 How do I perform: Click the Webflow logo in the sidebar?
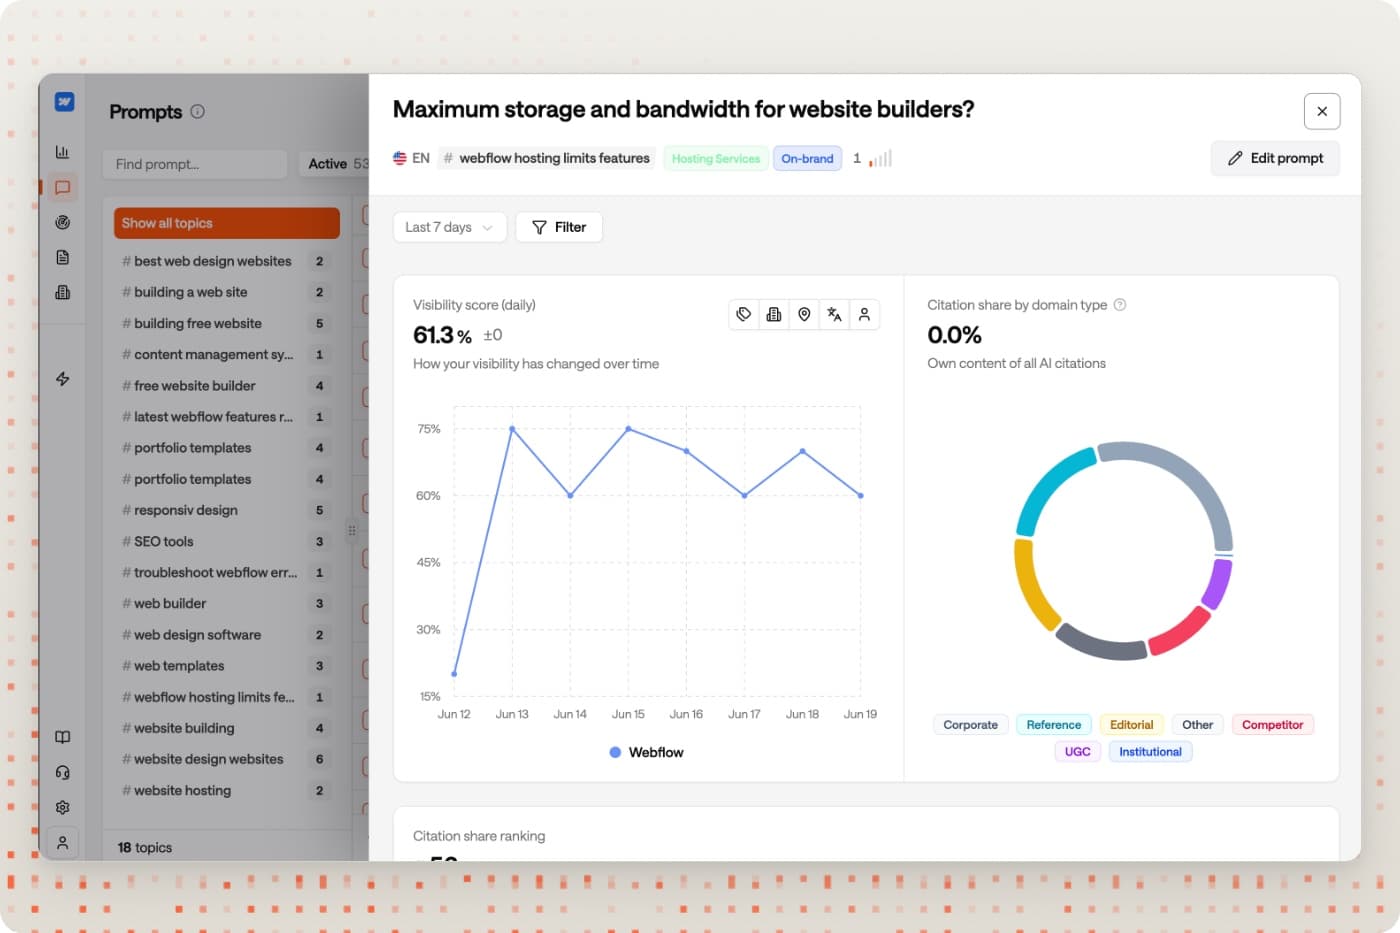tap(64, 101)
